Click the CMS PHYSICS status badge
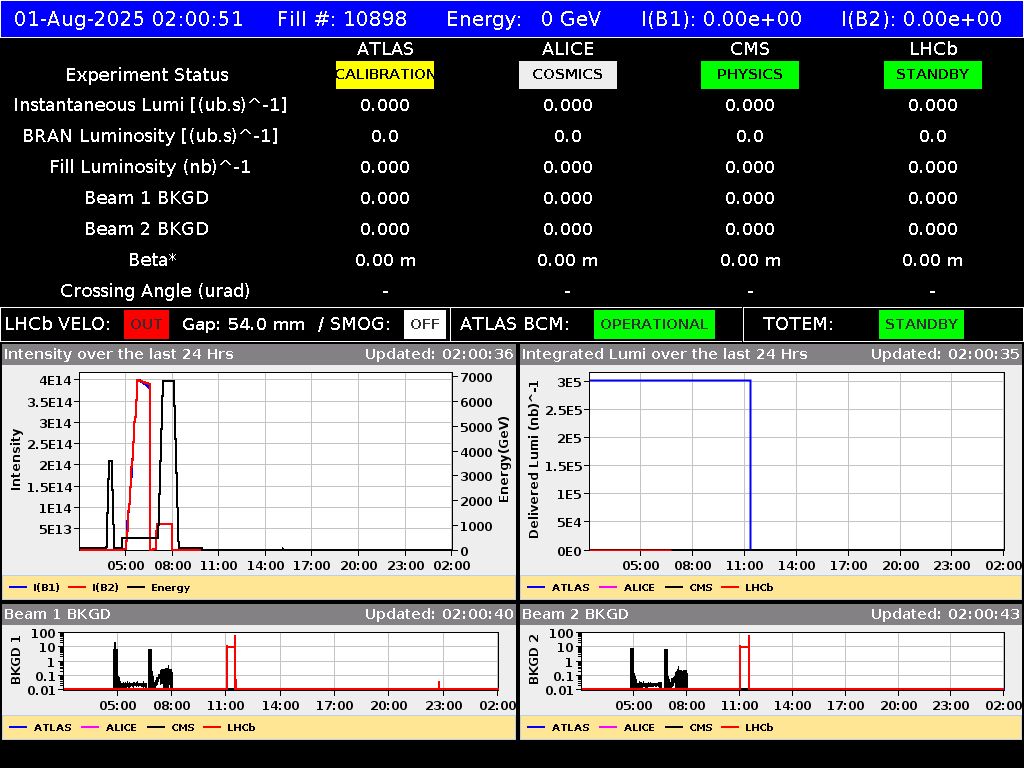Image resolution: width=1024 pixels, height=768 pixels. coord(750,74)
